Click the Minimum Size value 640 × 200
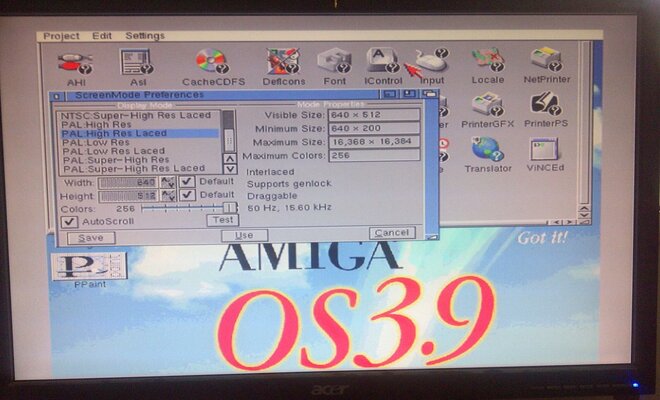Viewport: 660px width, 400px height. coord(374,128)
